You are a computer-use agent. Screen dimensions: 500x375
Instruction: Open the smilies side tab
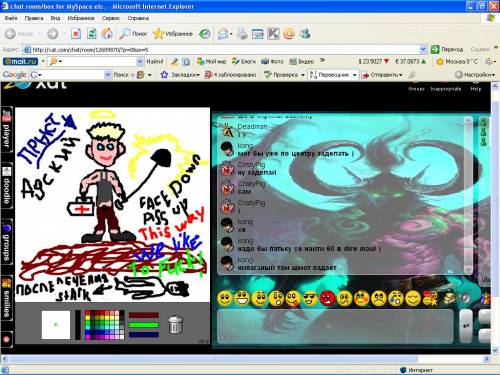pos(7,297)
